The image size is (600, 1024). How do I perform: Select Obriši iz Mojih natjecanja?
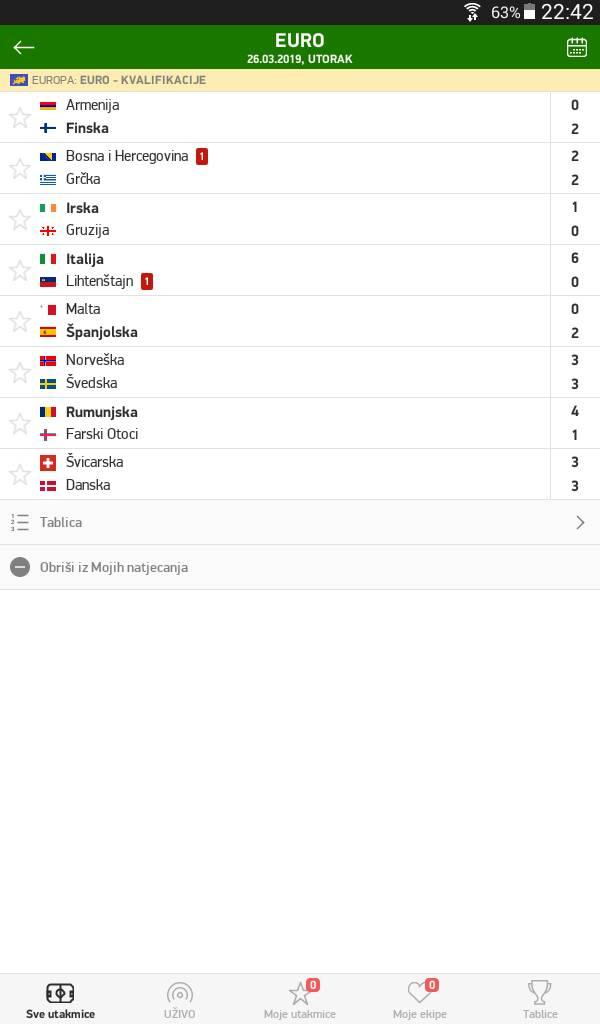(x=114, y=568)
